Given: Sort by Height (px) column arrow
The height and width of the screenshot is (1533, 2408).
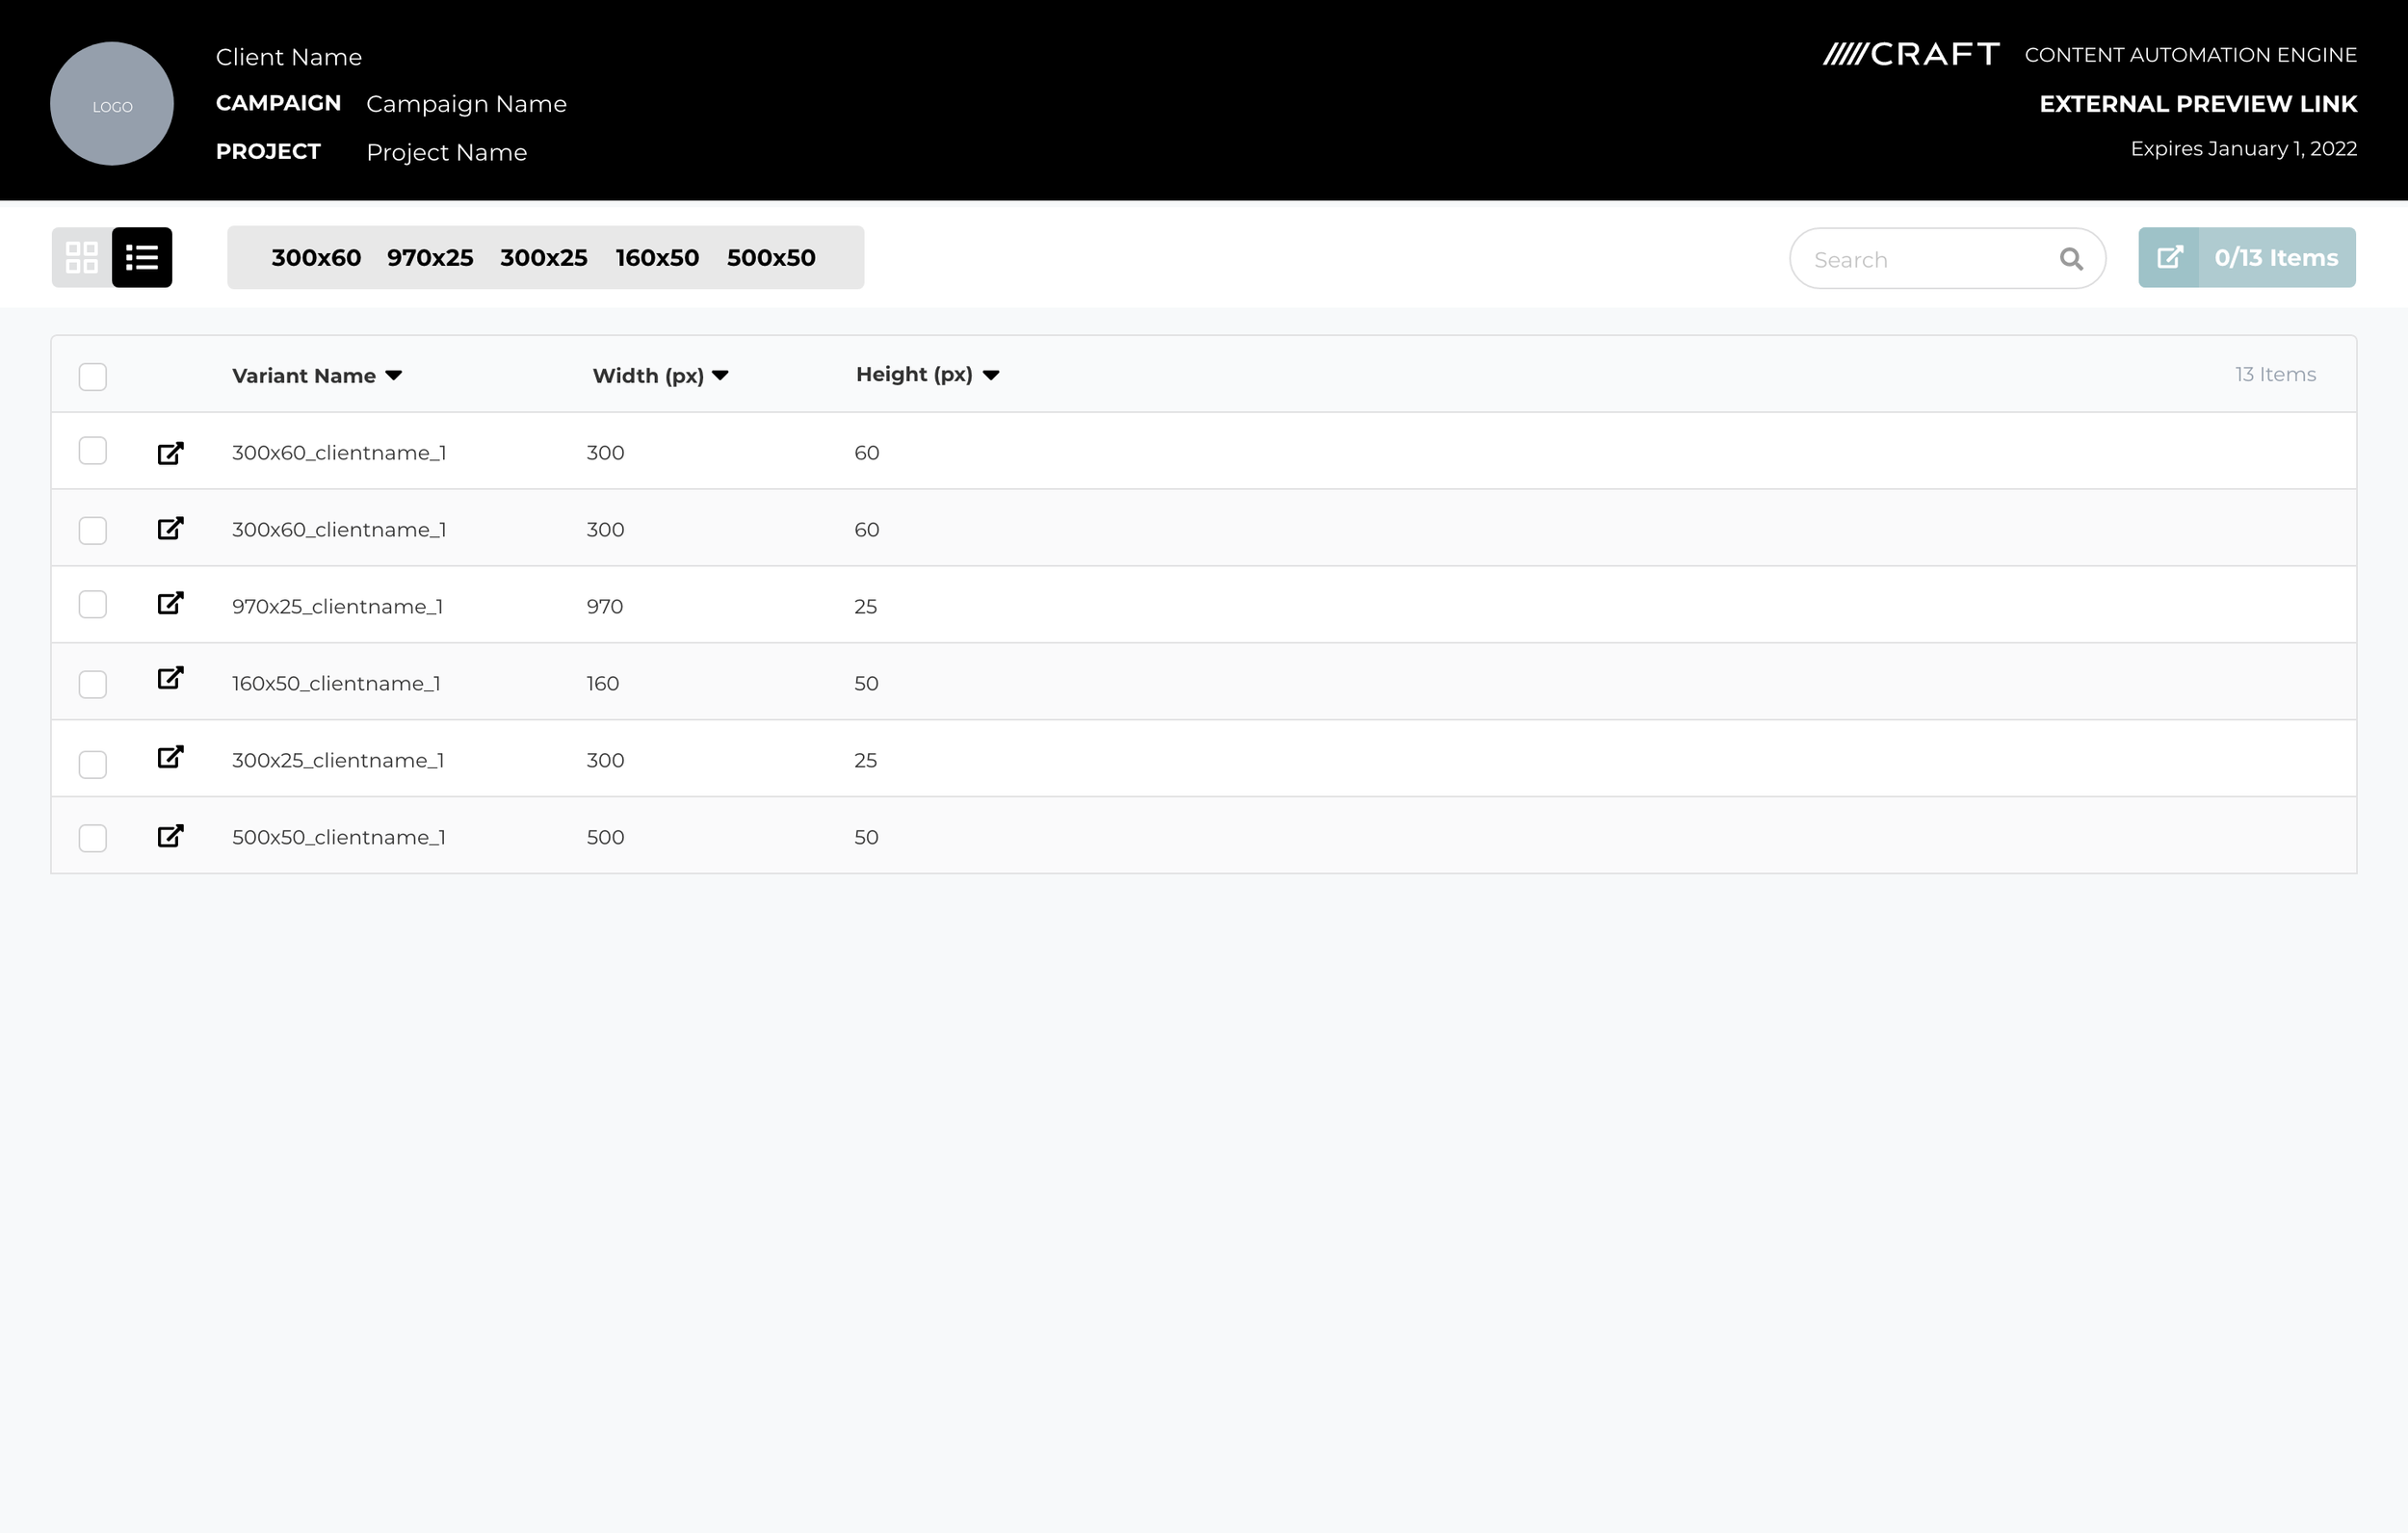Looking at the screenshot, I should tap(991, 375).
